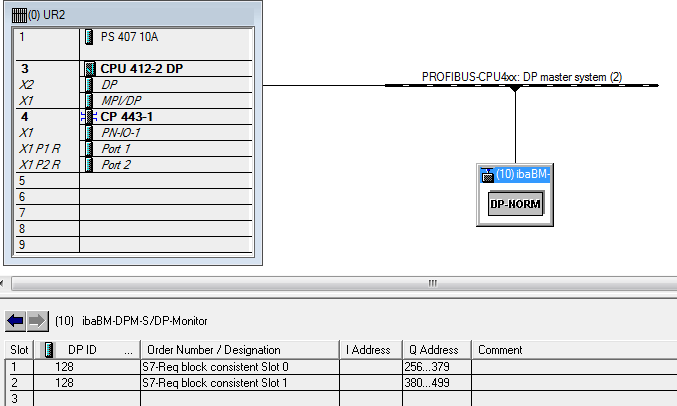The width and height of the screenshot is (677, 406).
Task: Select empty rack slot 6
Action: pos(133,197)
